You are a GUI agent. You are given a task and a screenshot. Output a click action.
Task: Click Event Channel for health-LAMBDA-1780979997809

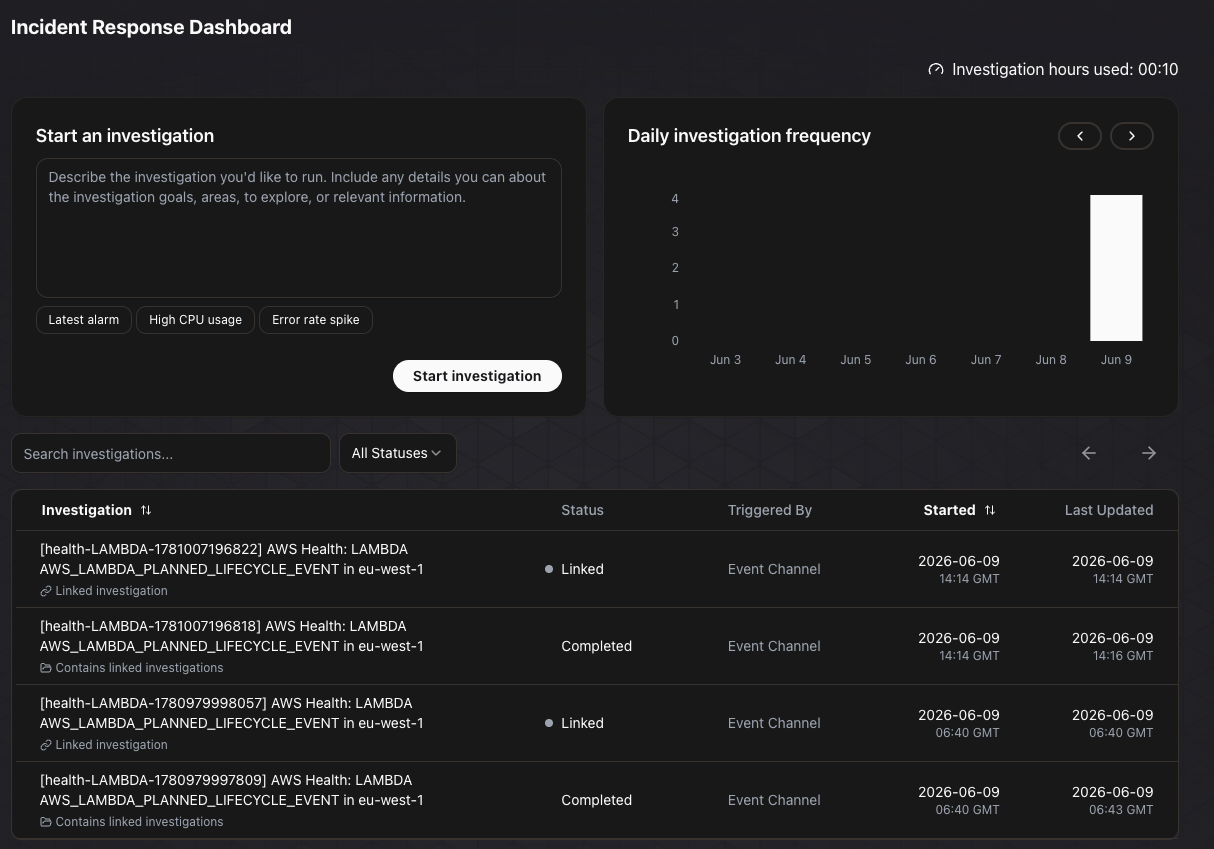(x=774, y=800)
